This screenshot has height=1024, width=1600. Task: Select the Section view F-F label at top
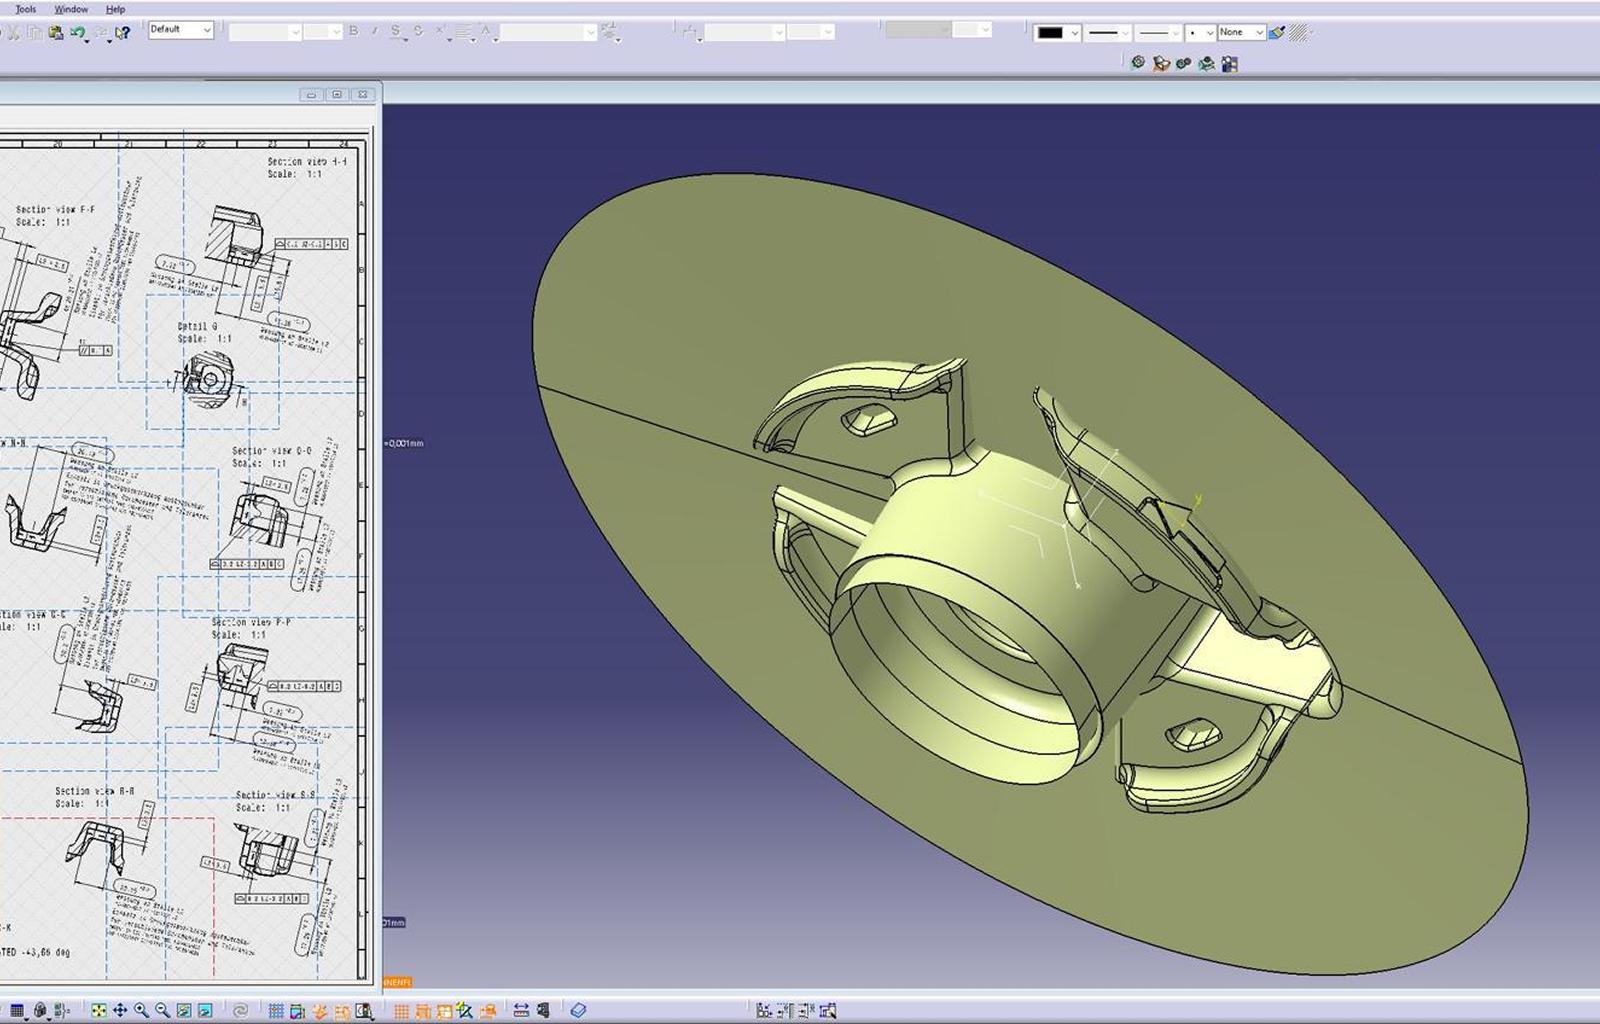click(55, 210)
